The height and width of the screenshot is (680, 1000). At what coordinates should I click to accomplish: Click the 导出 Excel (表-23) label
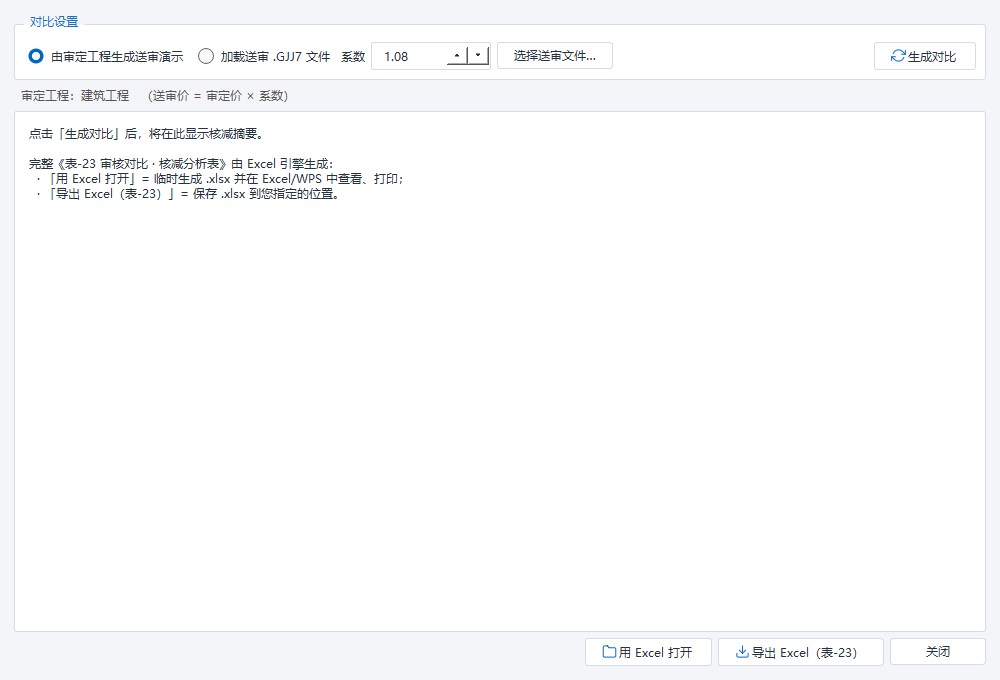click(x=804, y=653)
